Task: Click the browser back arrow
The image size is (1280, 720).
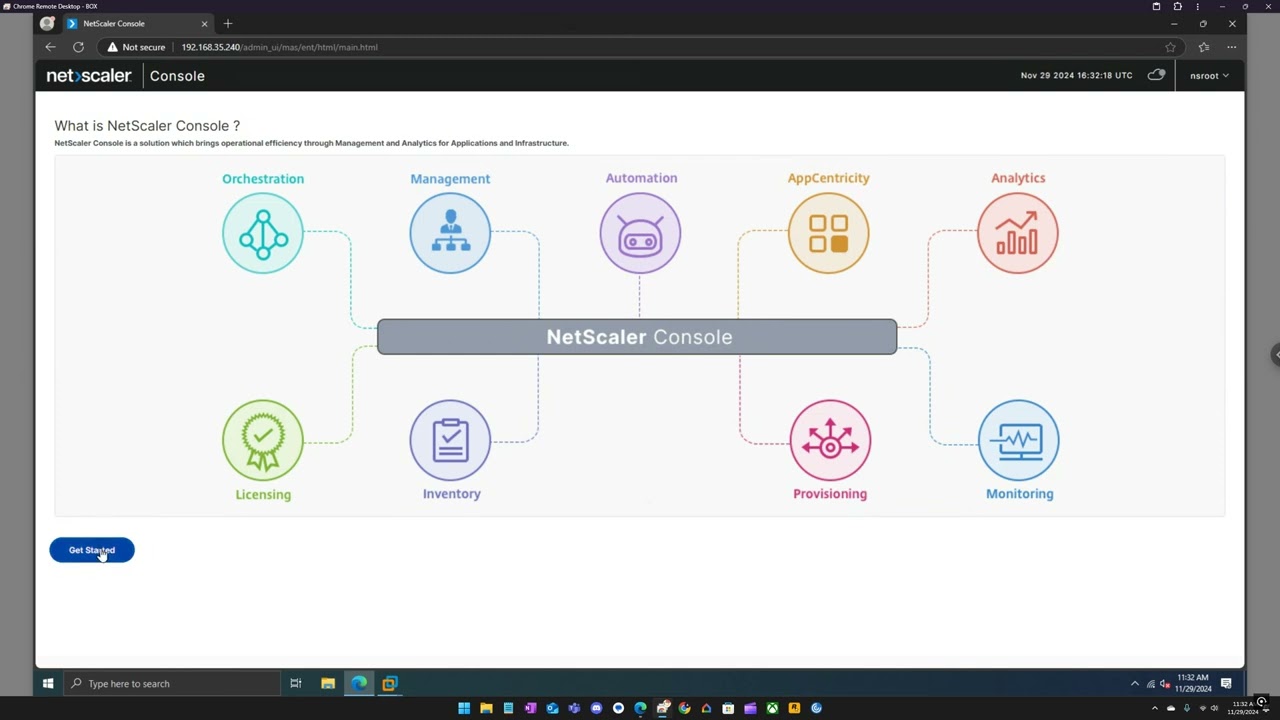Action: tap(50, 47)
